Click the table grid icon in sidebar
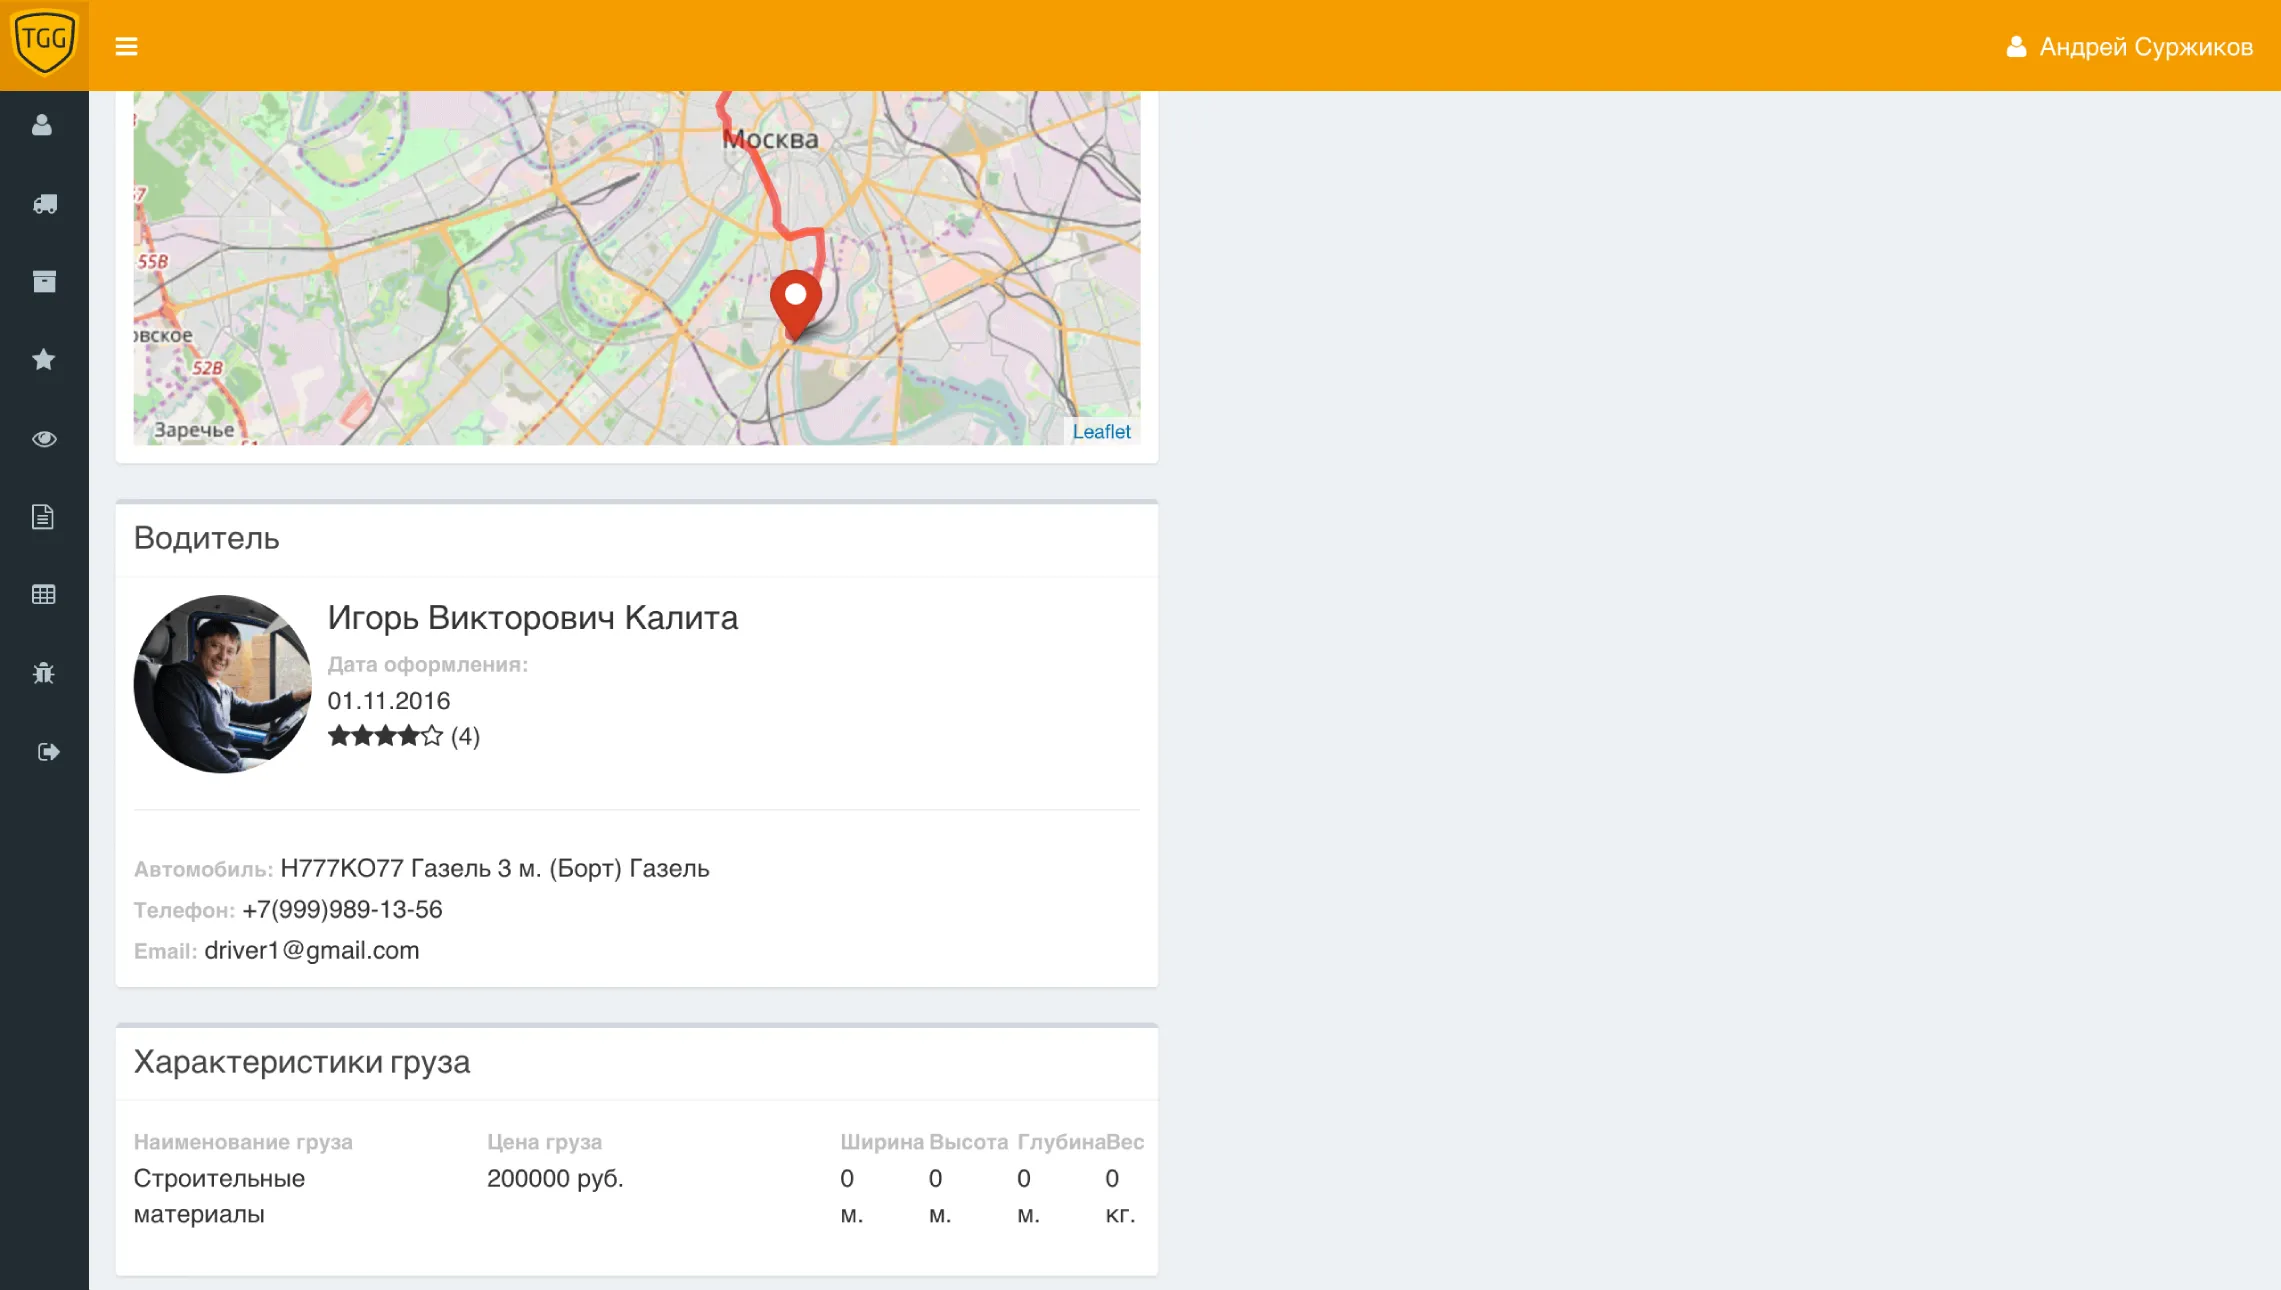This screenshot has width=2281, height=1290. click(44, 594)
